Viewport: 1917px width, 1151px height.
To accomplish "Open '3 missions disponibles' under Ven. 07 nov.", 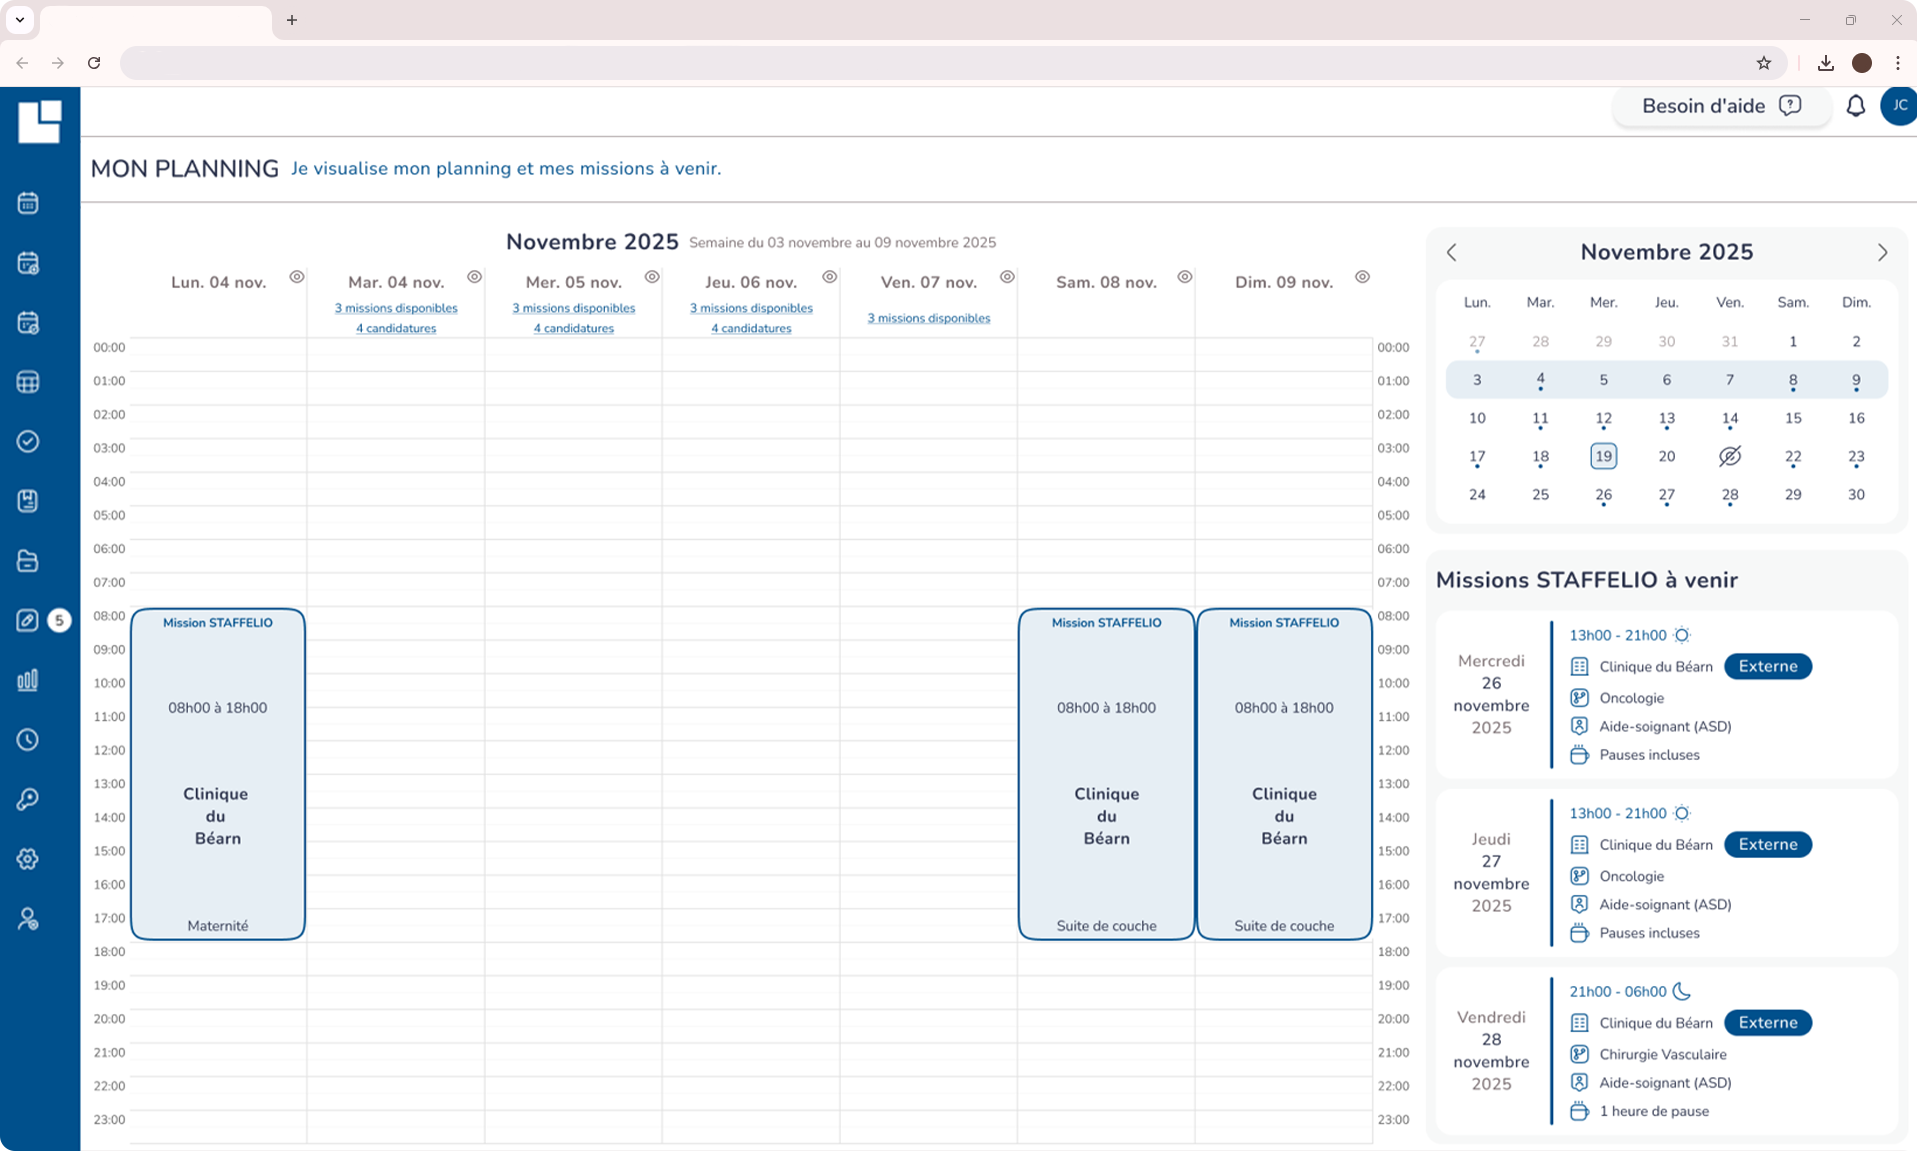I will point(928,318).
